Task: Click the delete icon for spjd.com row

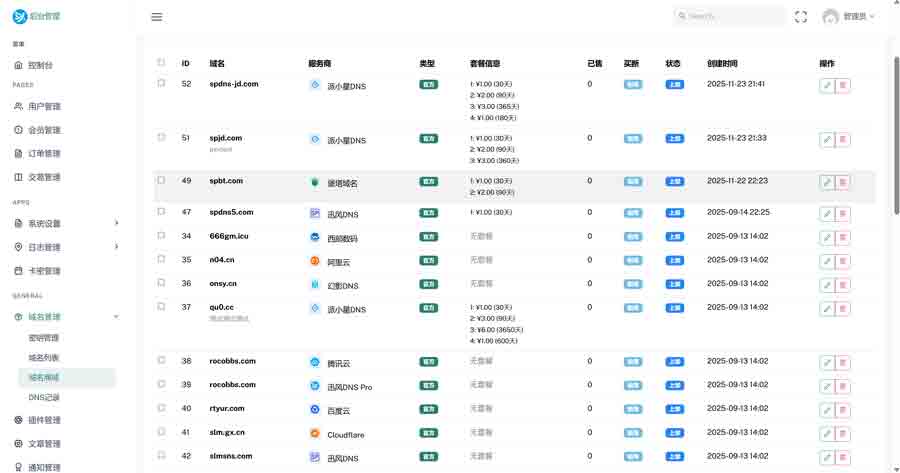Action: coord(842,140)
